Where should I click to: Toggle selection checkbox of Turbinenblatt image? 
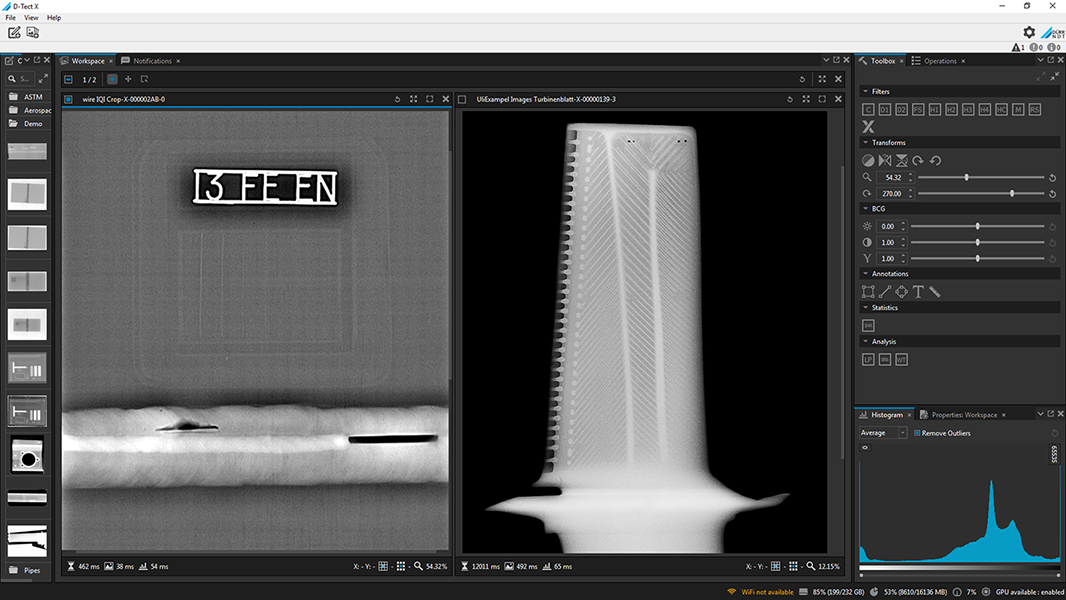pyautogui.click(x=462, y=99)
